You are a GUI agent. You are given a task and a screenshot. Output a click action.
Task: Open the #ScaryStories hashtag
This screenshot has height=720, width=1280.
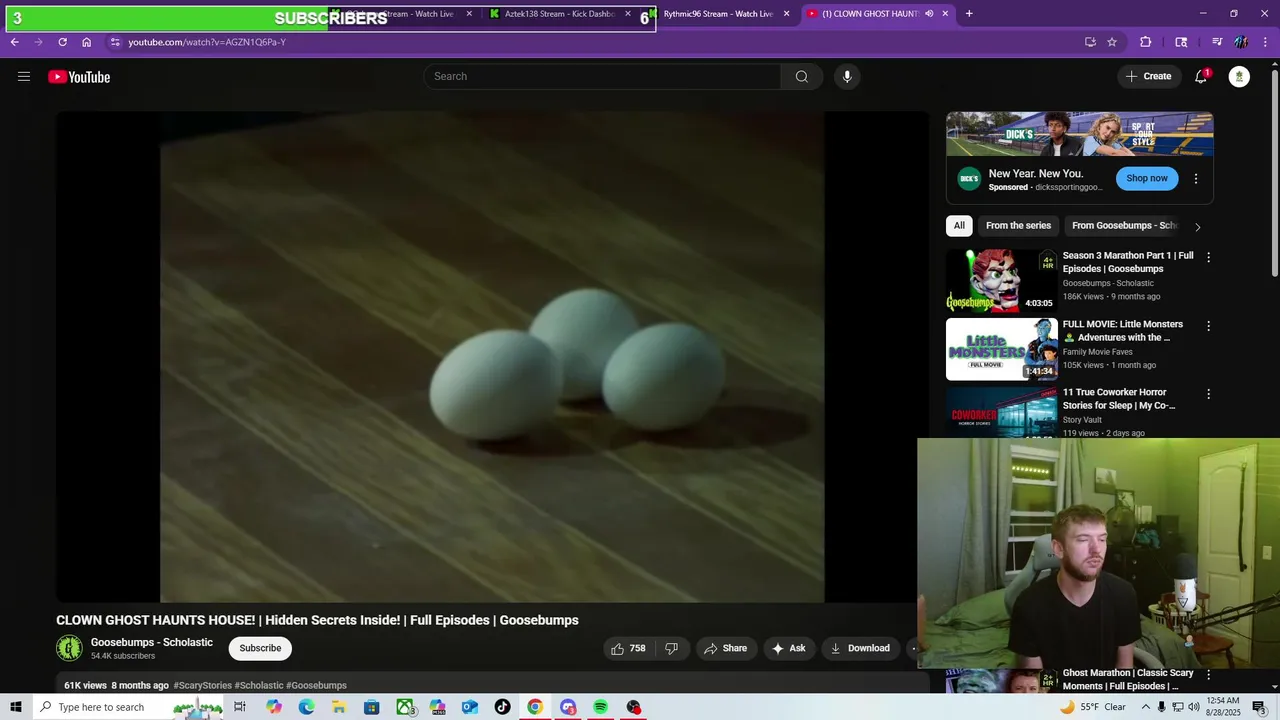(x=202, y=685)
